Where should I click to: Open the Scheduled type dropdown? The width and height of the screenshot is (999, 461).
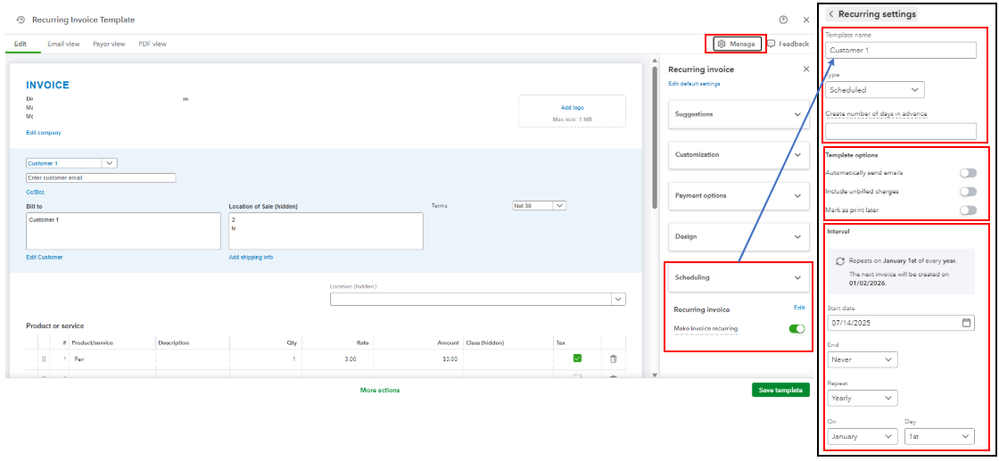tap(875, 90)
